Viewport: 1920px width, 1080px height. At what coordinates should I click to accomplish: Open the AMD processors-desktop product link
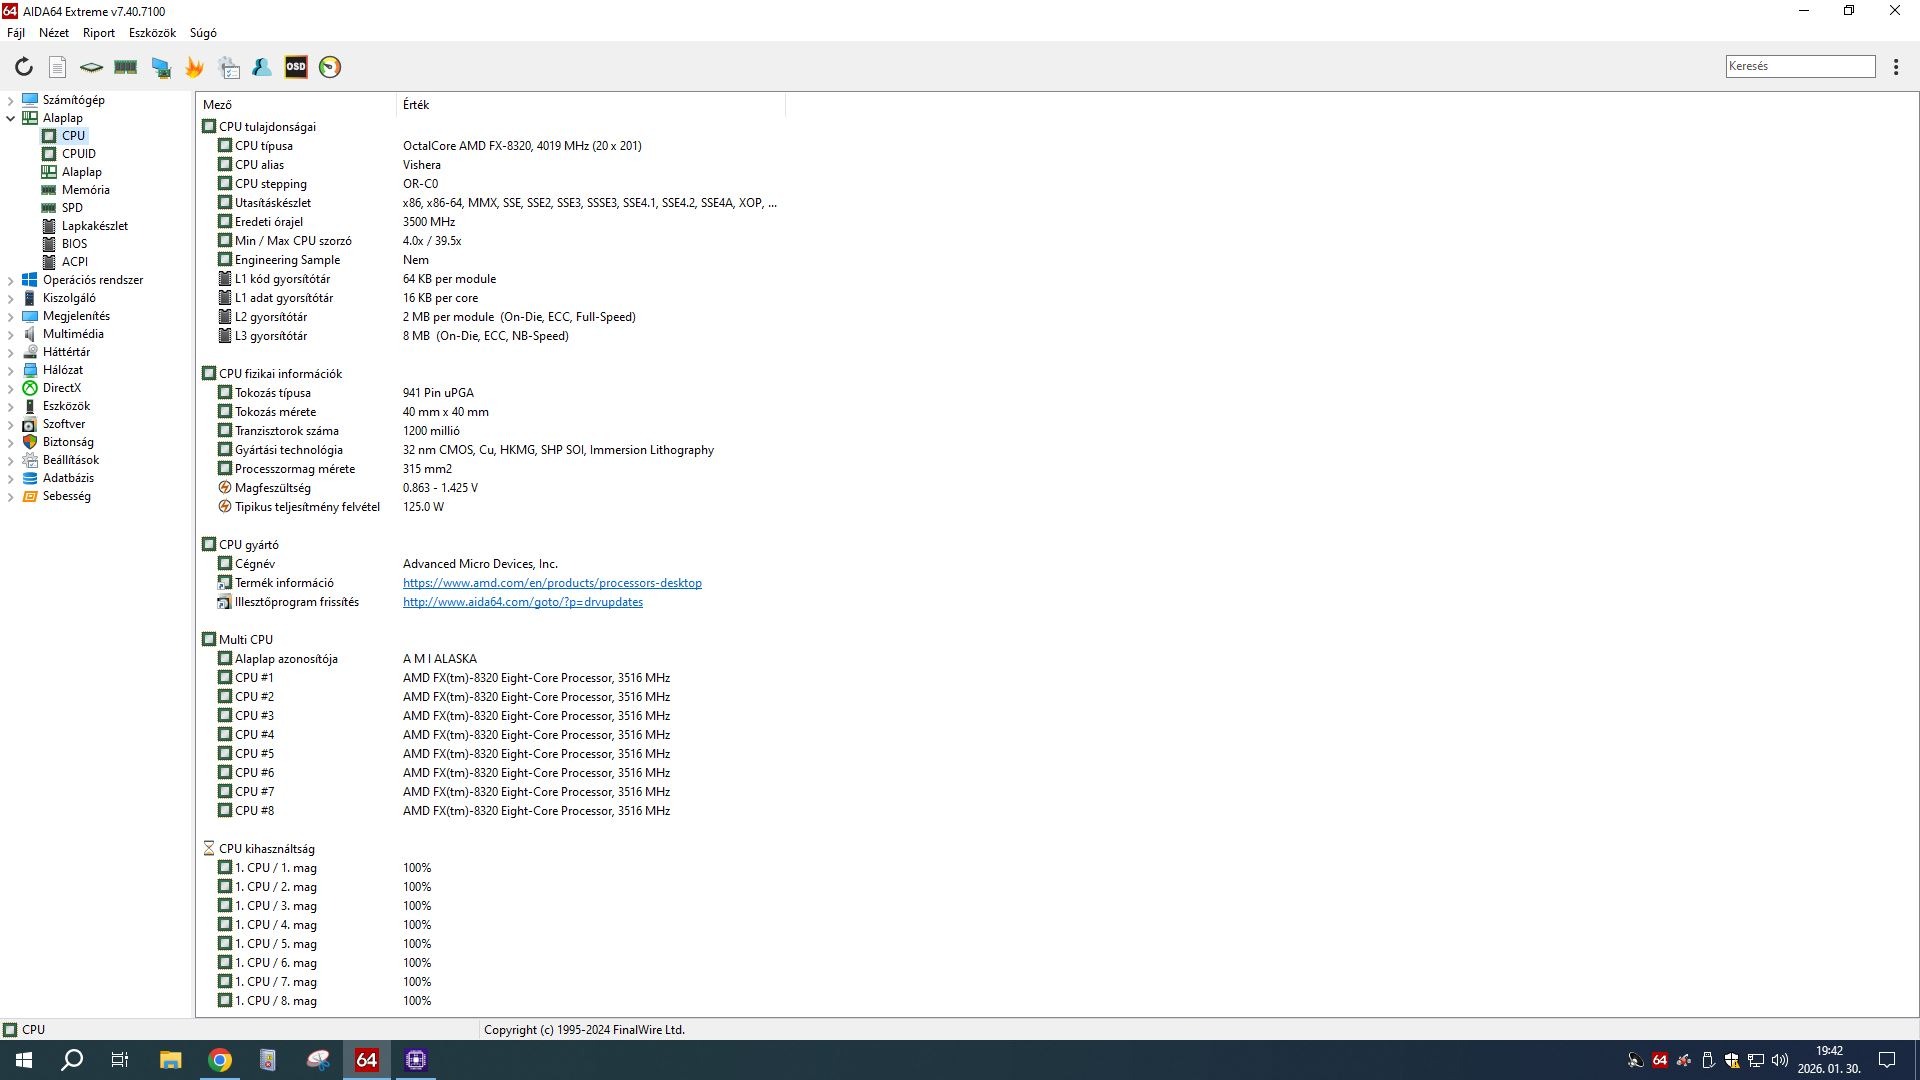[552, 583]
